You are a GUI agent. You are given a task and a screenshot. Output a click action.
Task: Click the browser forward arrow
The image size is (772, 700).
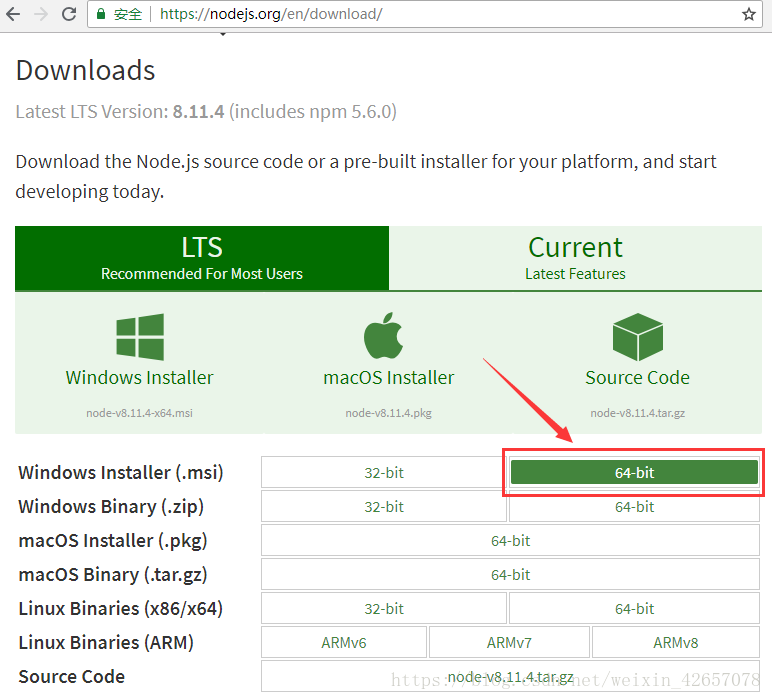coord(41,14)
